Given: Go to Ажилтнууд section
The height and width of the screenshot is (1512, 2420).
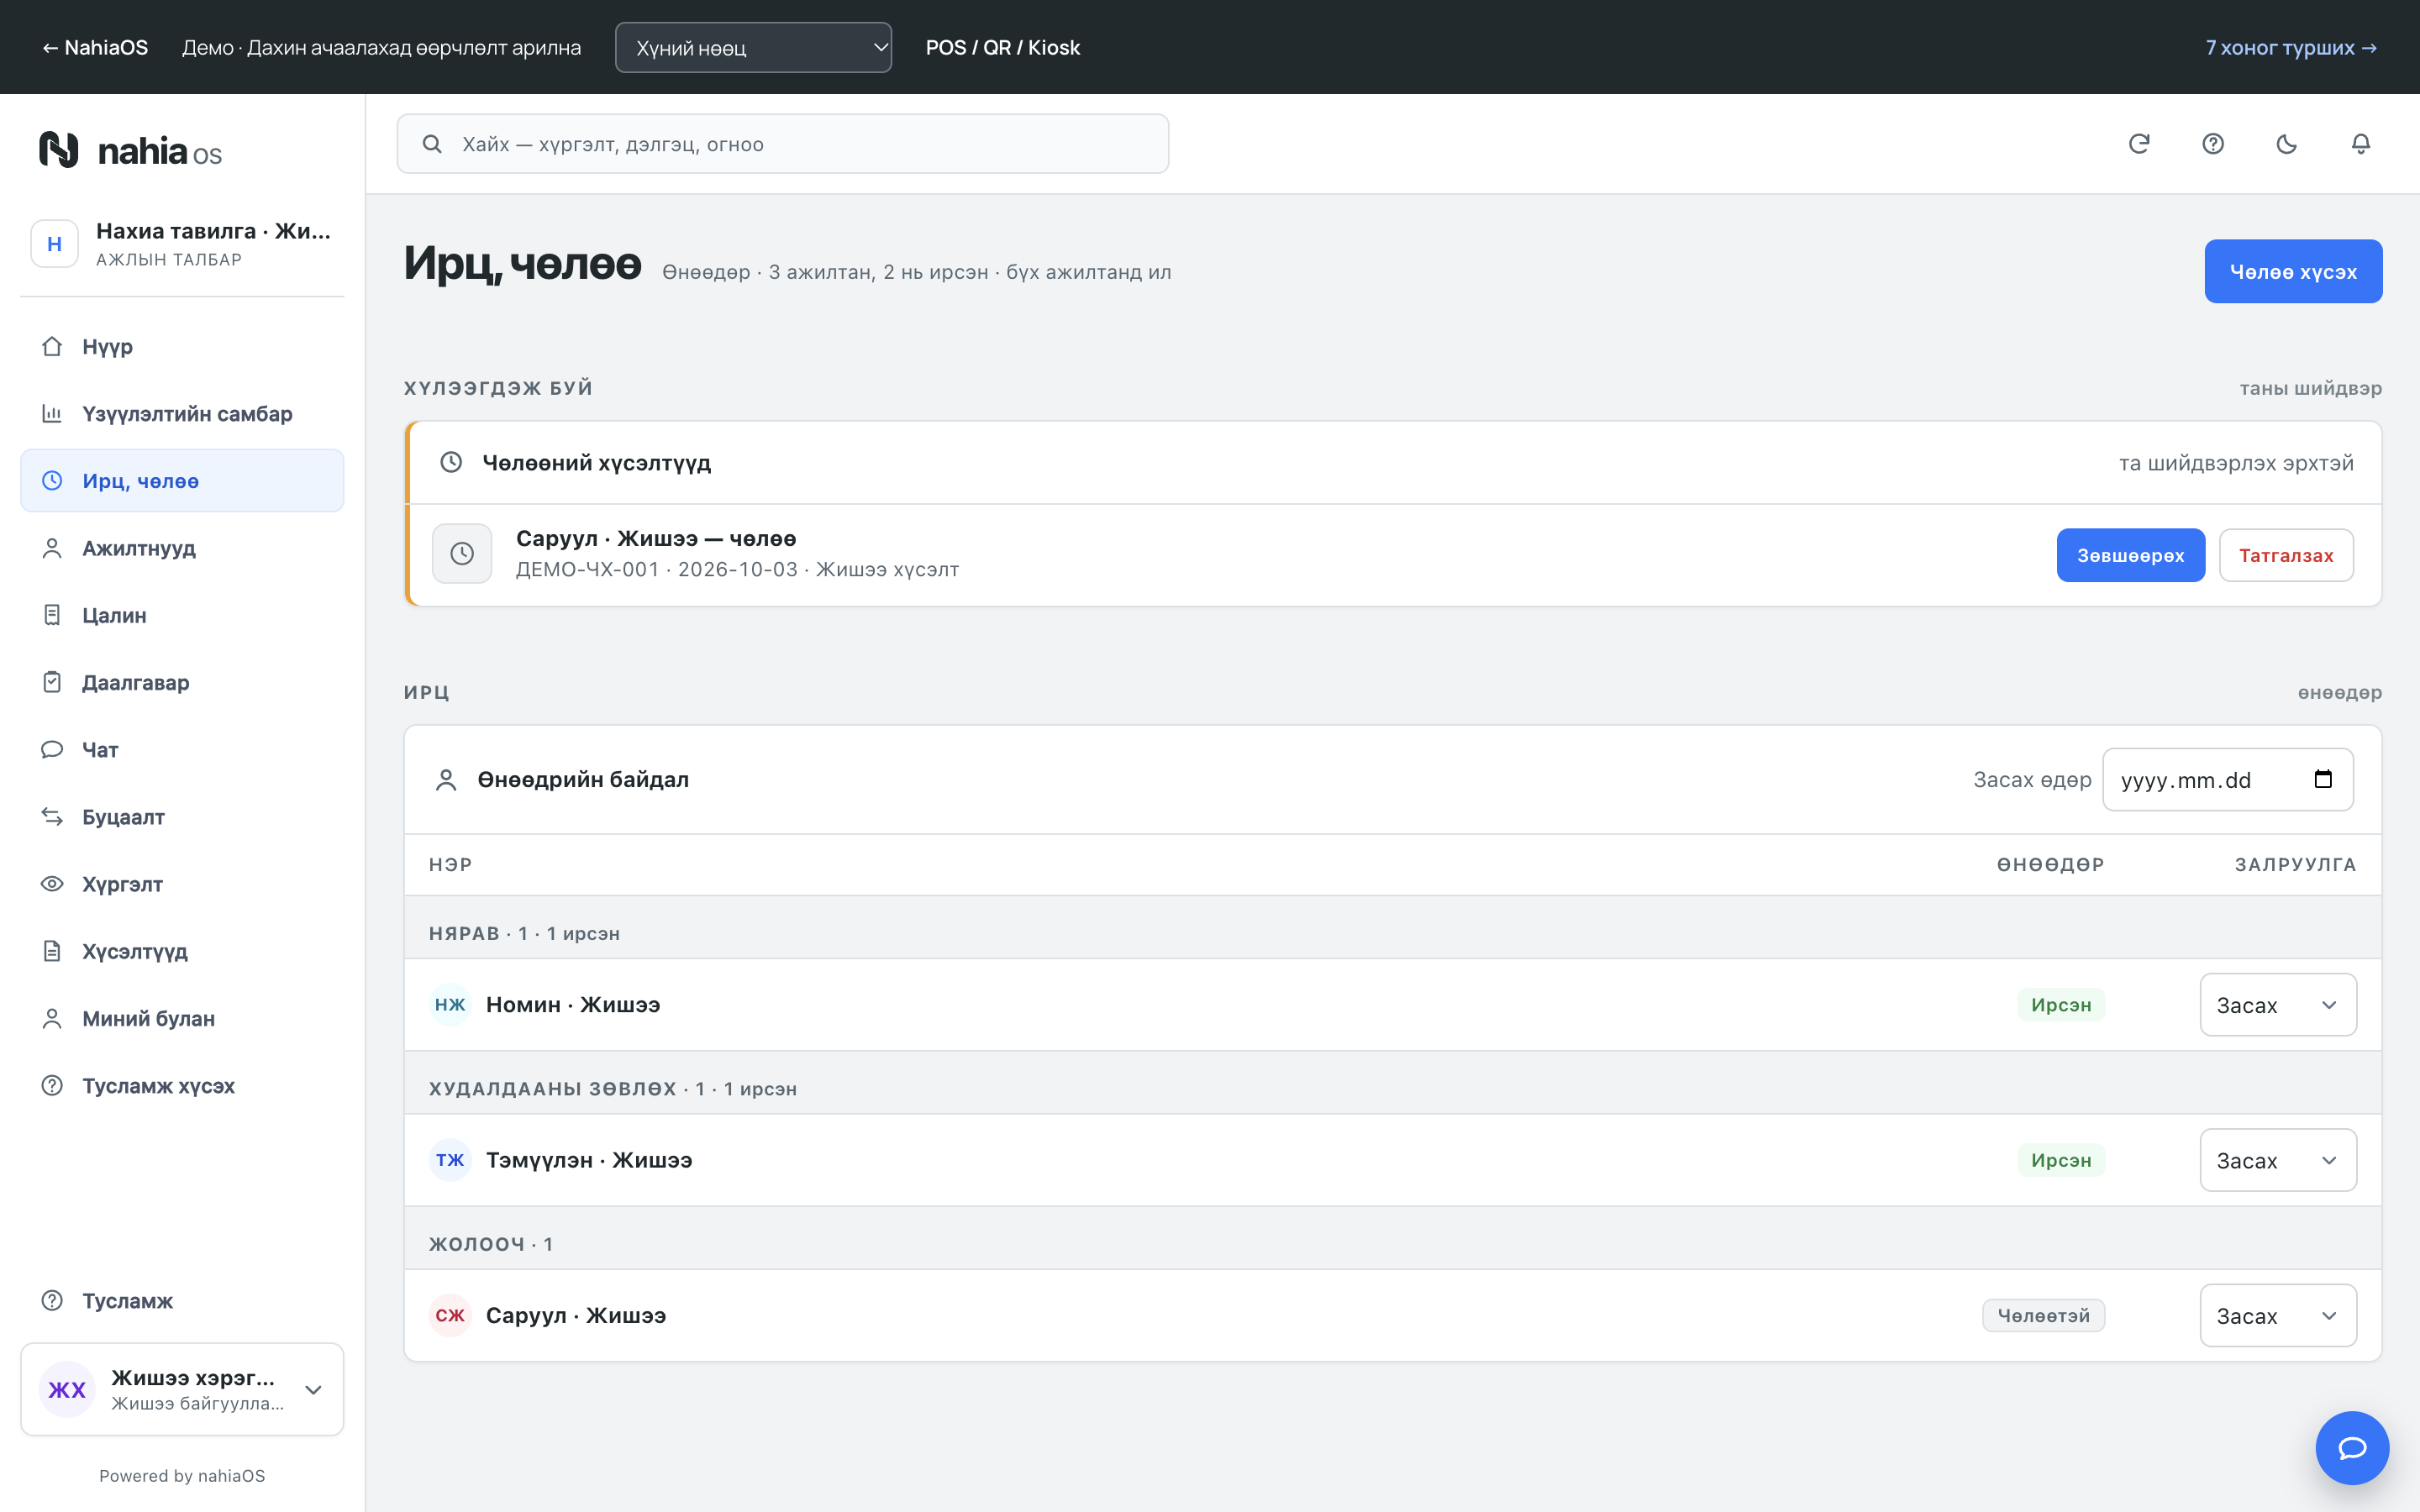Looking at the screenshot, I should tap(182, 548).
